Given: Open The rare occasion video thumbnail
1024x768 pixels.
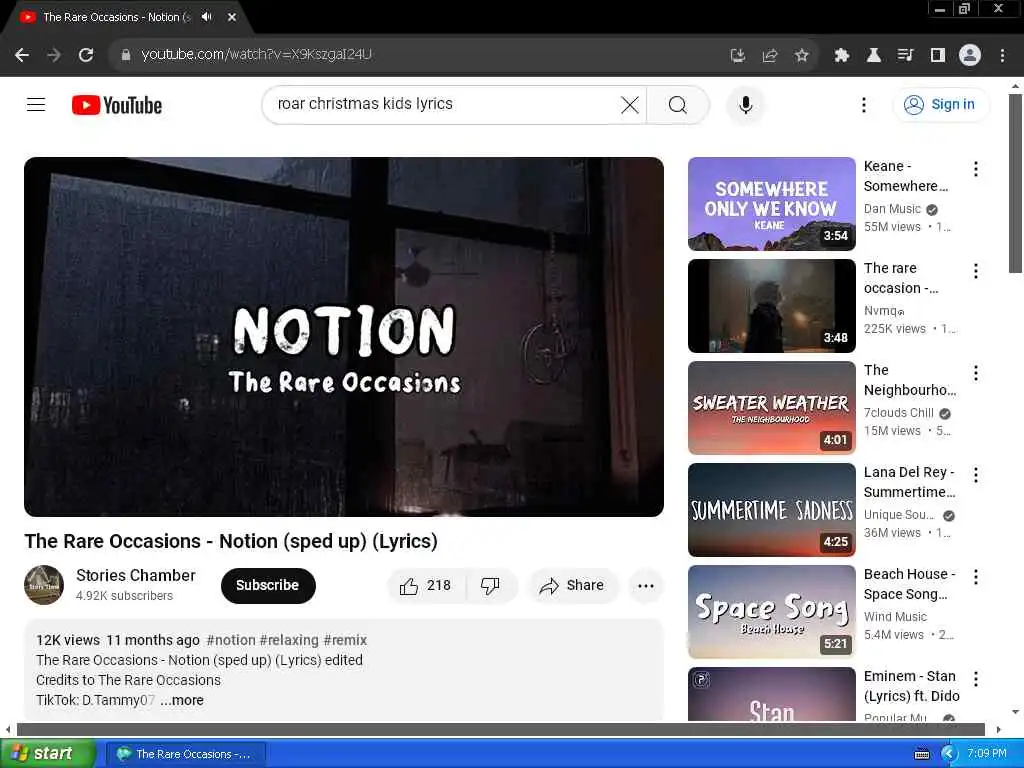Looking at the screenshot, I should pyautogui.click(x=771, y=306).
